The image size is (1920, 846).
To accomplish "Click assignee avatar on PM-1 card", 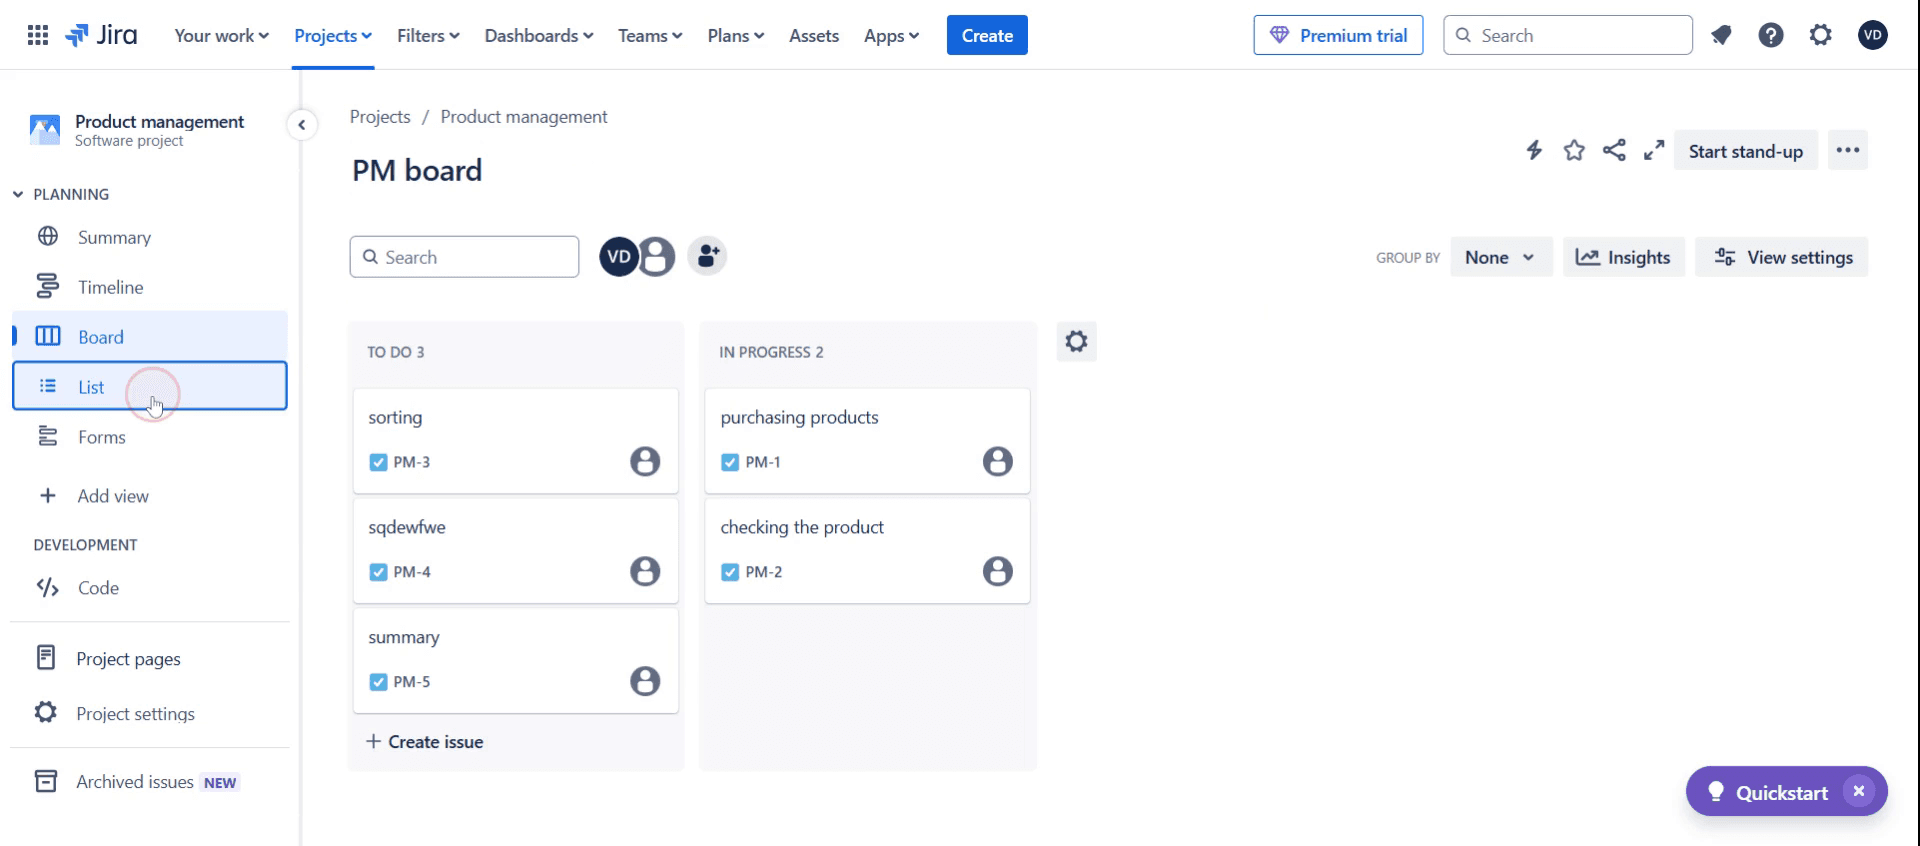I will pyautogui.click(x=997, y=462).
